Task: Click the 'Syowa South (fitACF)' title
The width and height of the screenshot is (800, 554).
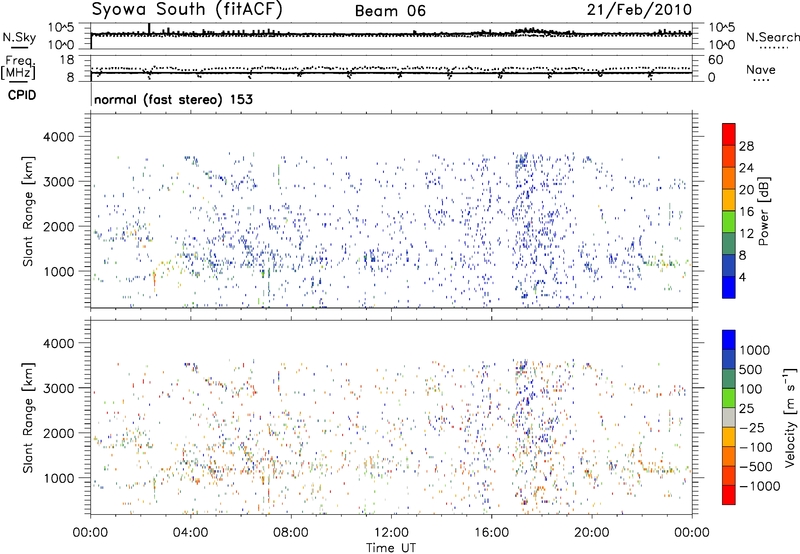Action: [x=187, y=10]
